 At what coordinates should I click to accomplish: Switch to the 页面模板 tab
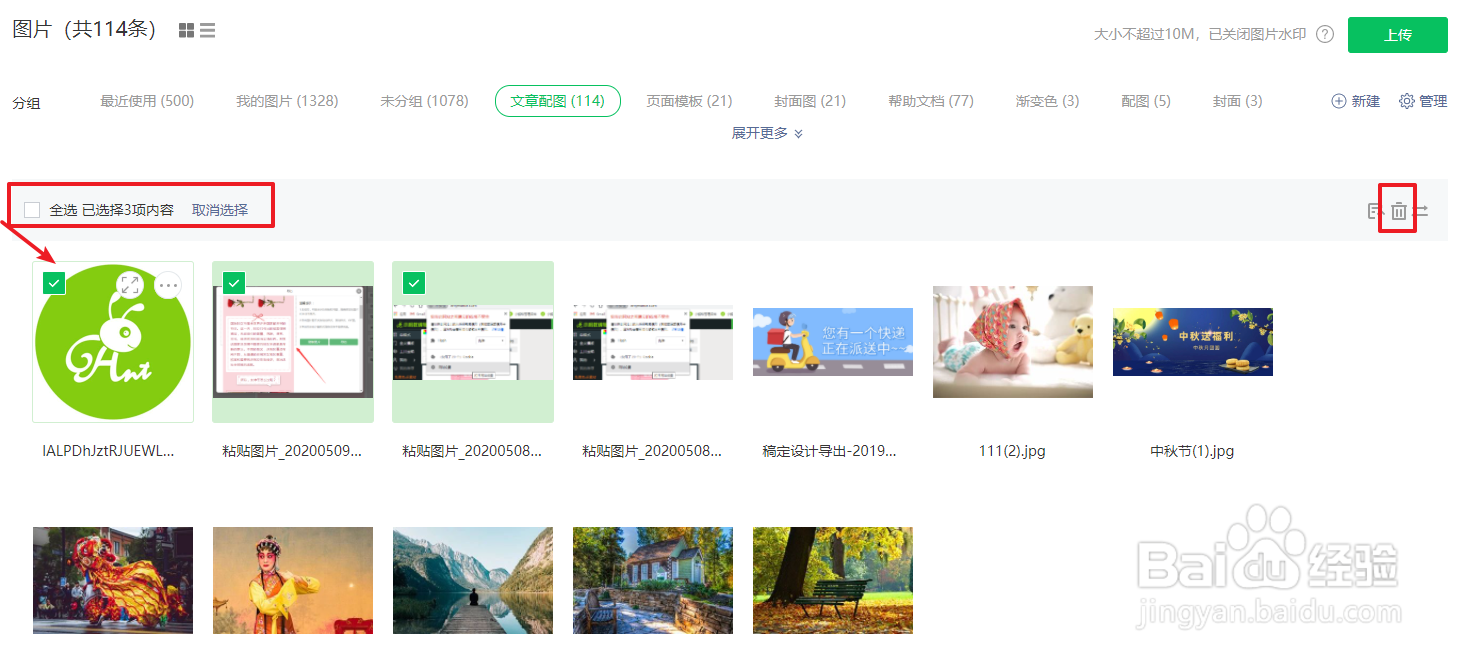(688, 101)
